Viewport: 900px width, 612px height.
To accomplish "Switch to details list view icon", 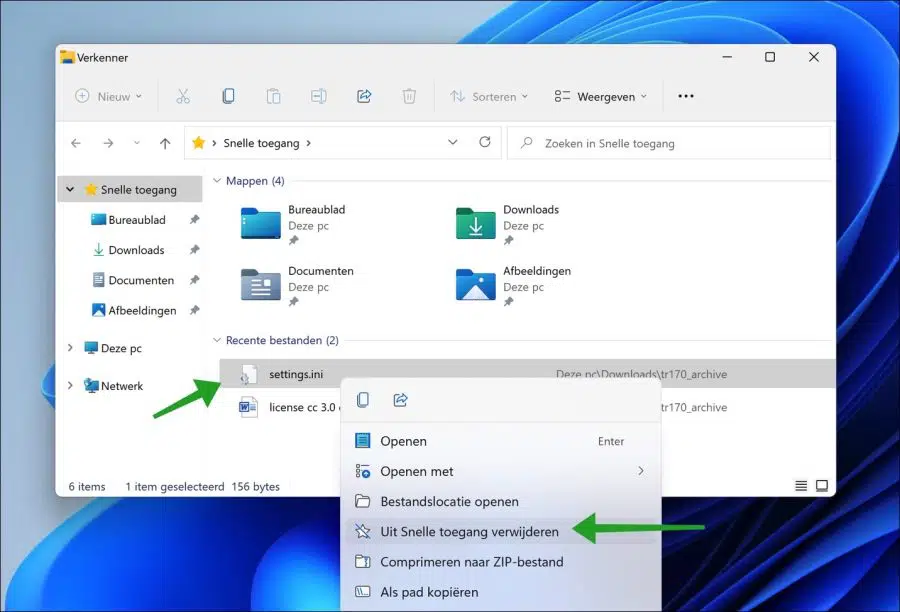I will click(x=801, y=486).
